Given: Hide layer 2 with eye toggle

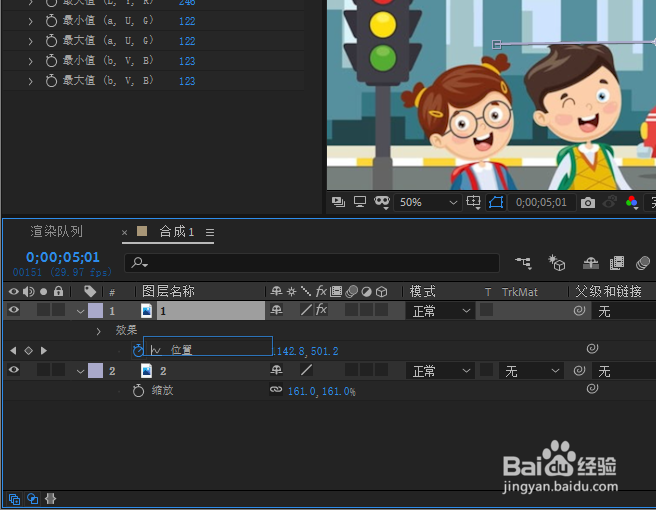Looking at the screenshot, I should click(x=14, y=370).
